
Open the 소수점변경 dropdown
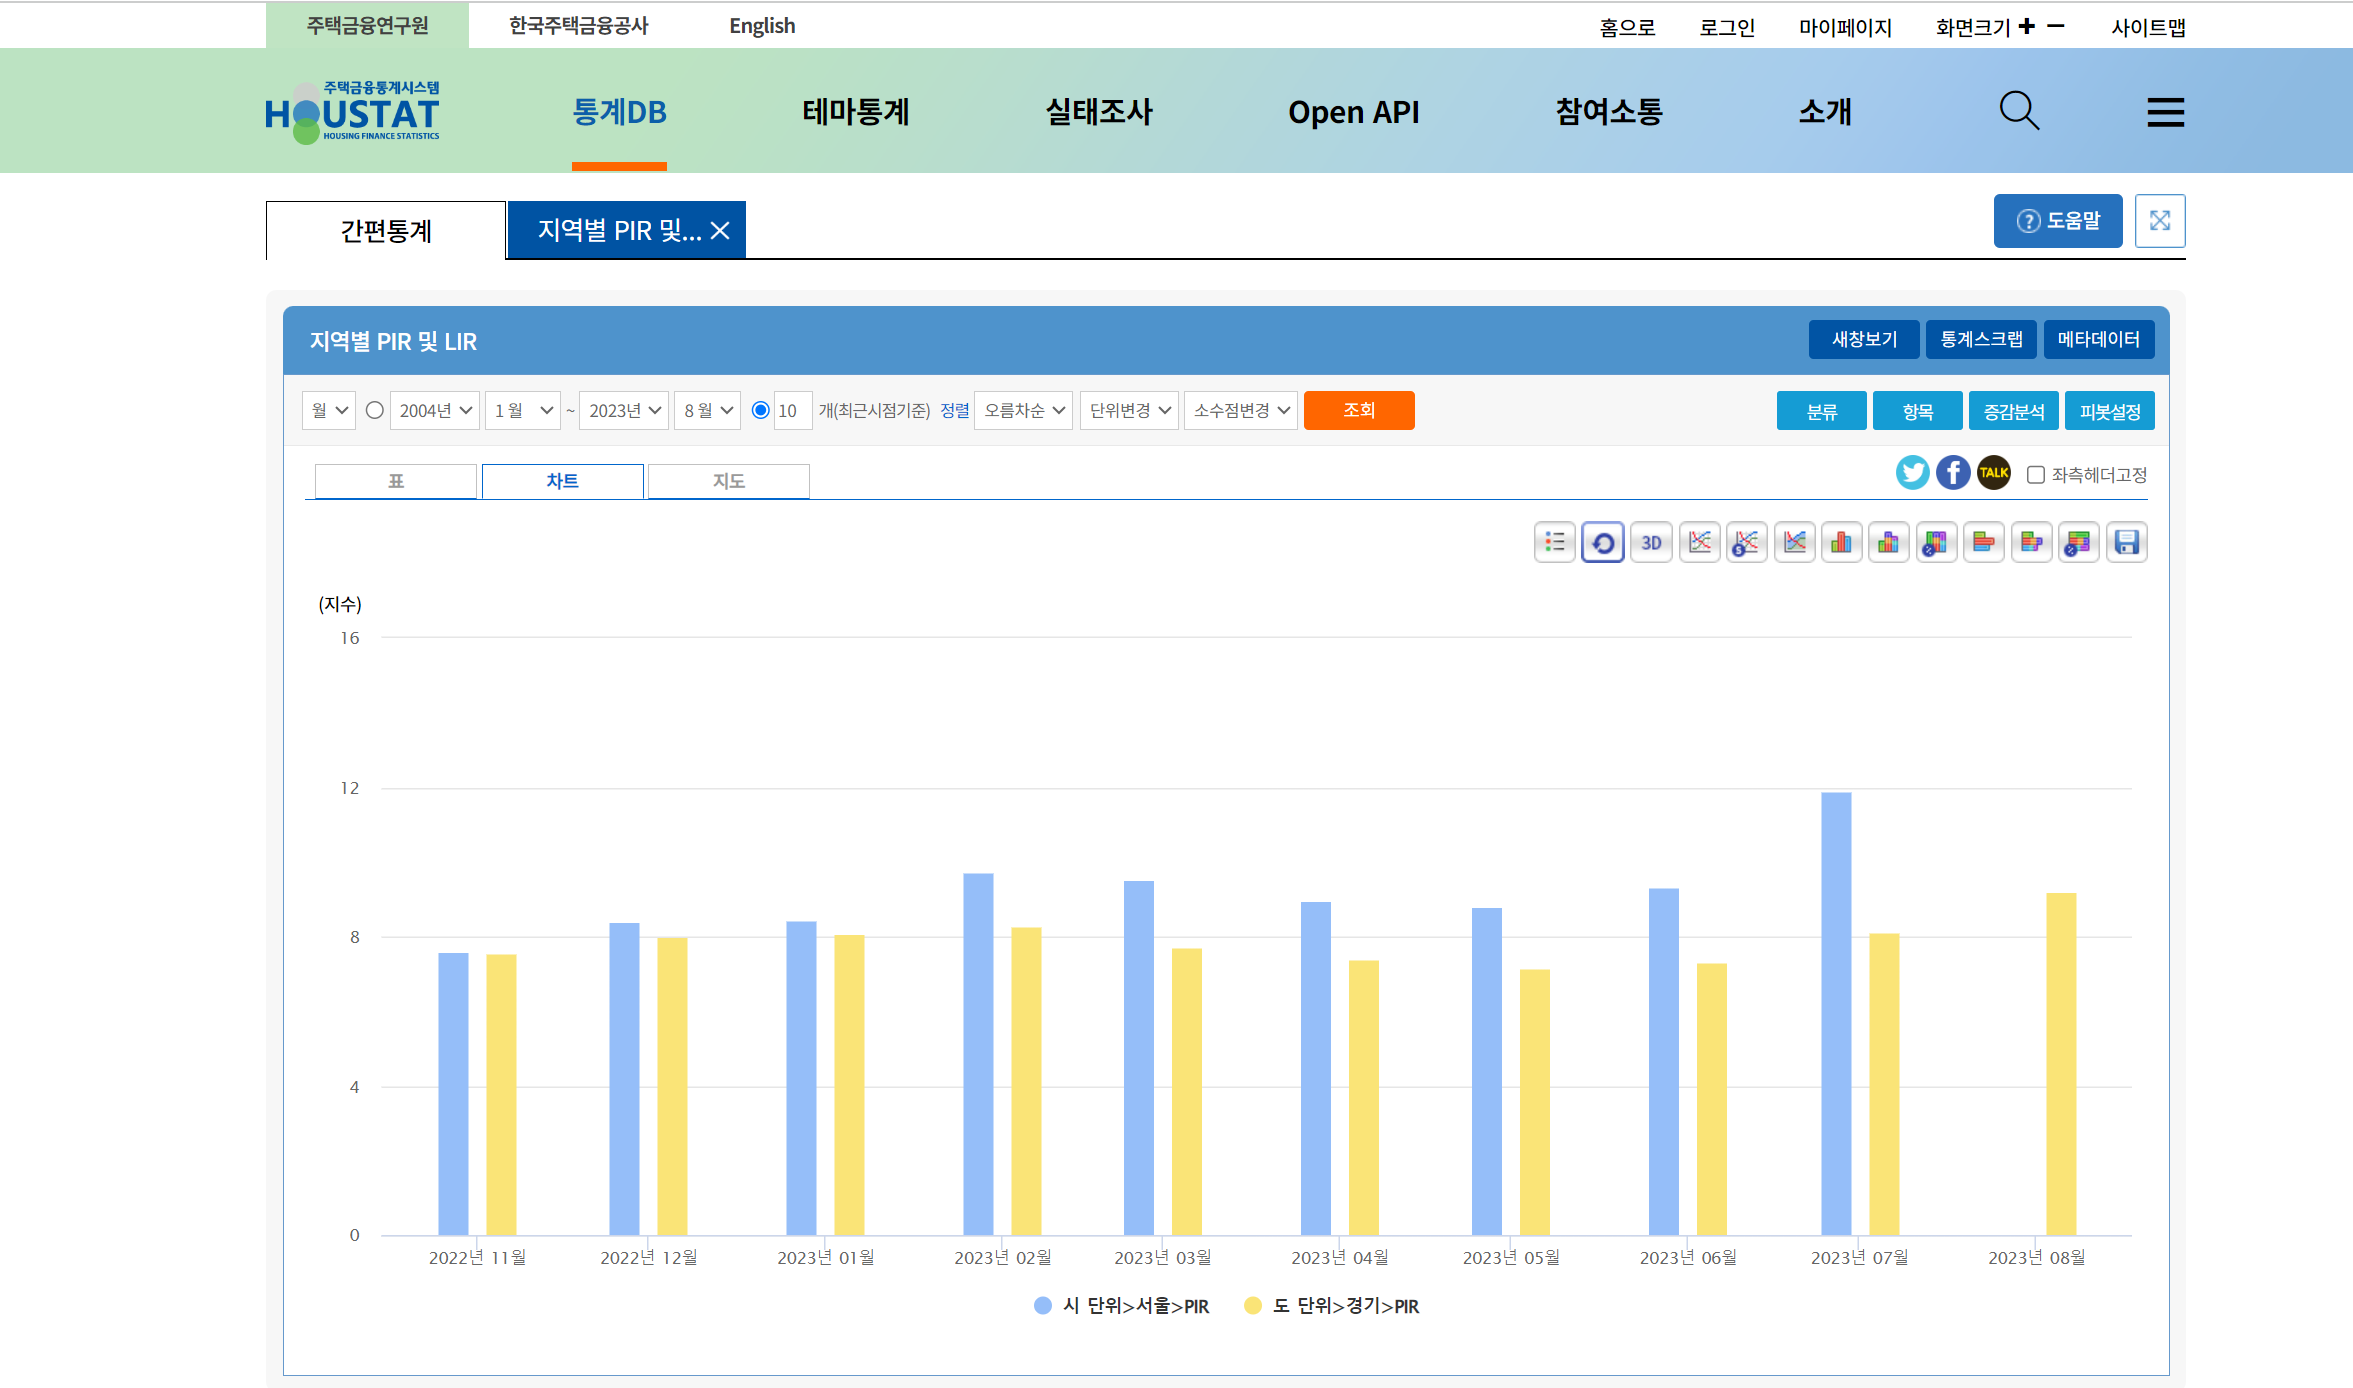point(1240,411)
